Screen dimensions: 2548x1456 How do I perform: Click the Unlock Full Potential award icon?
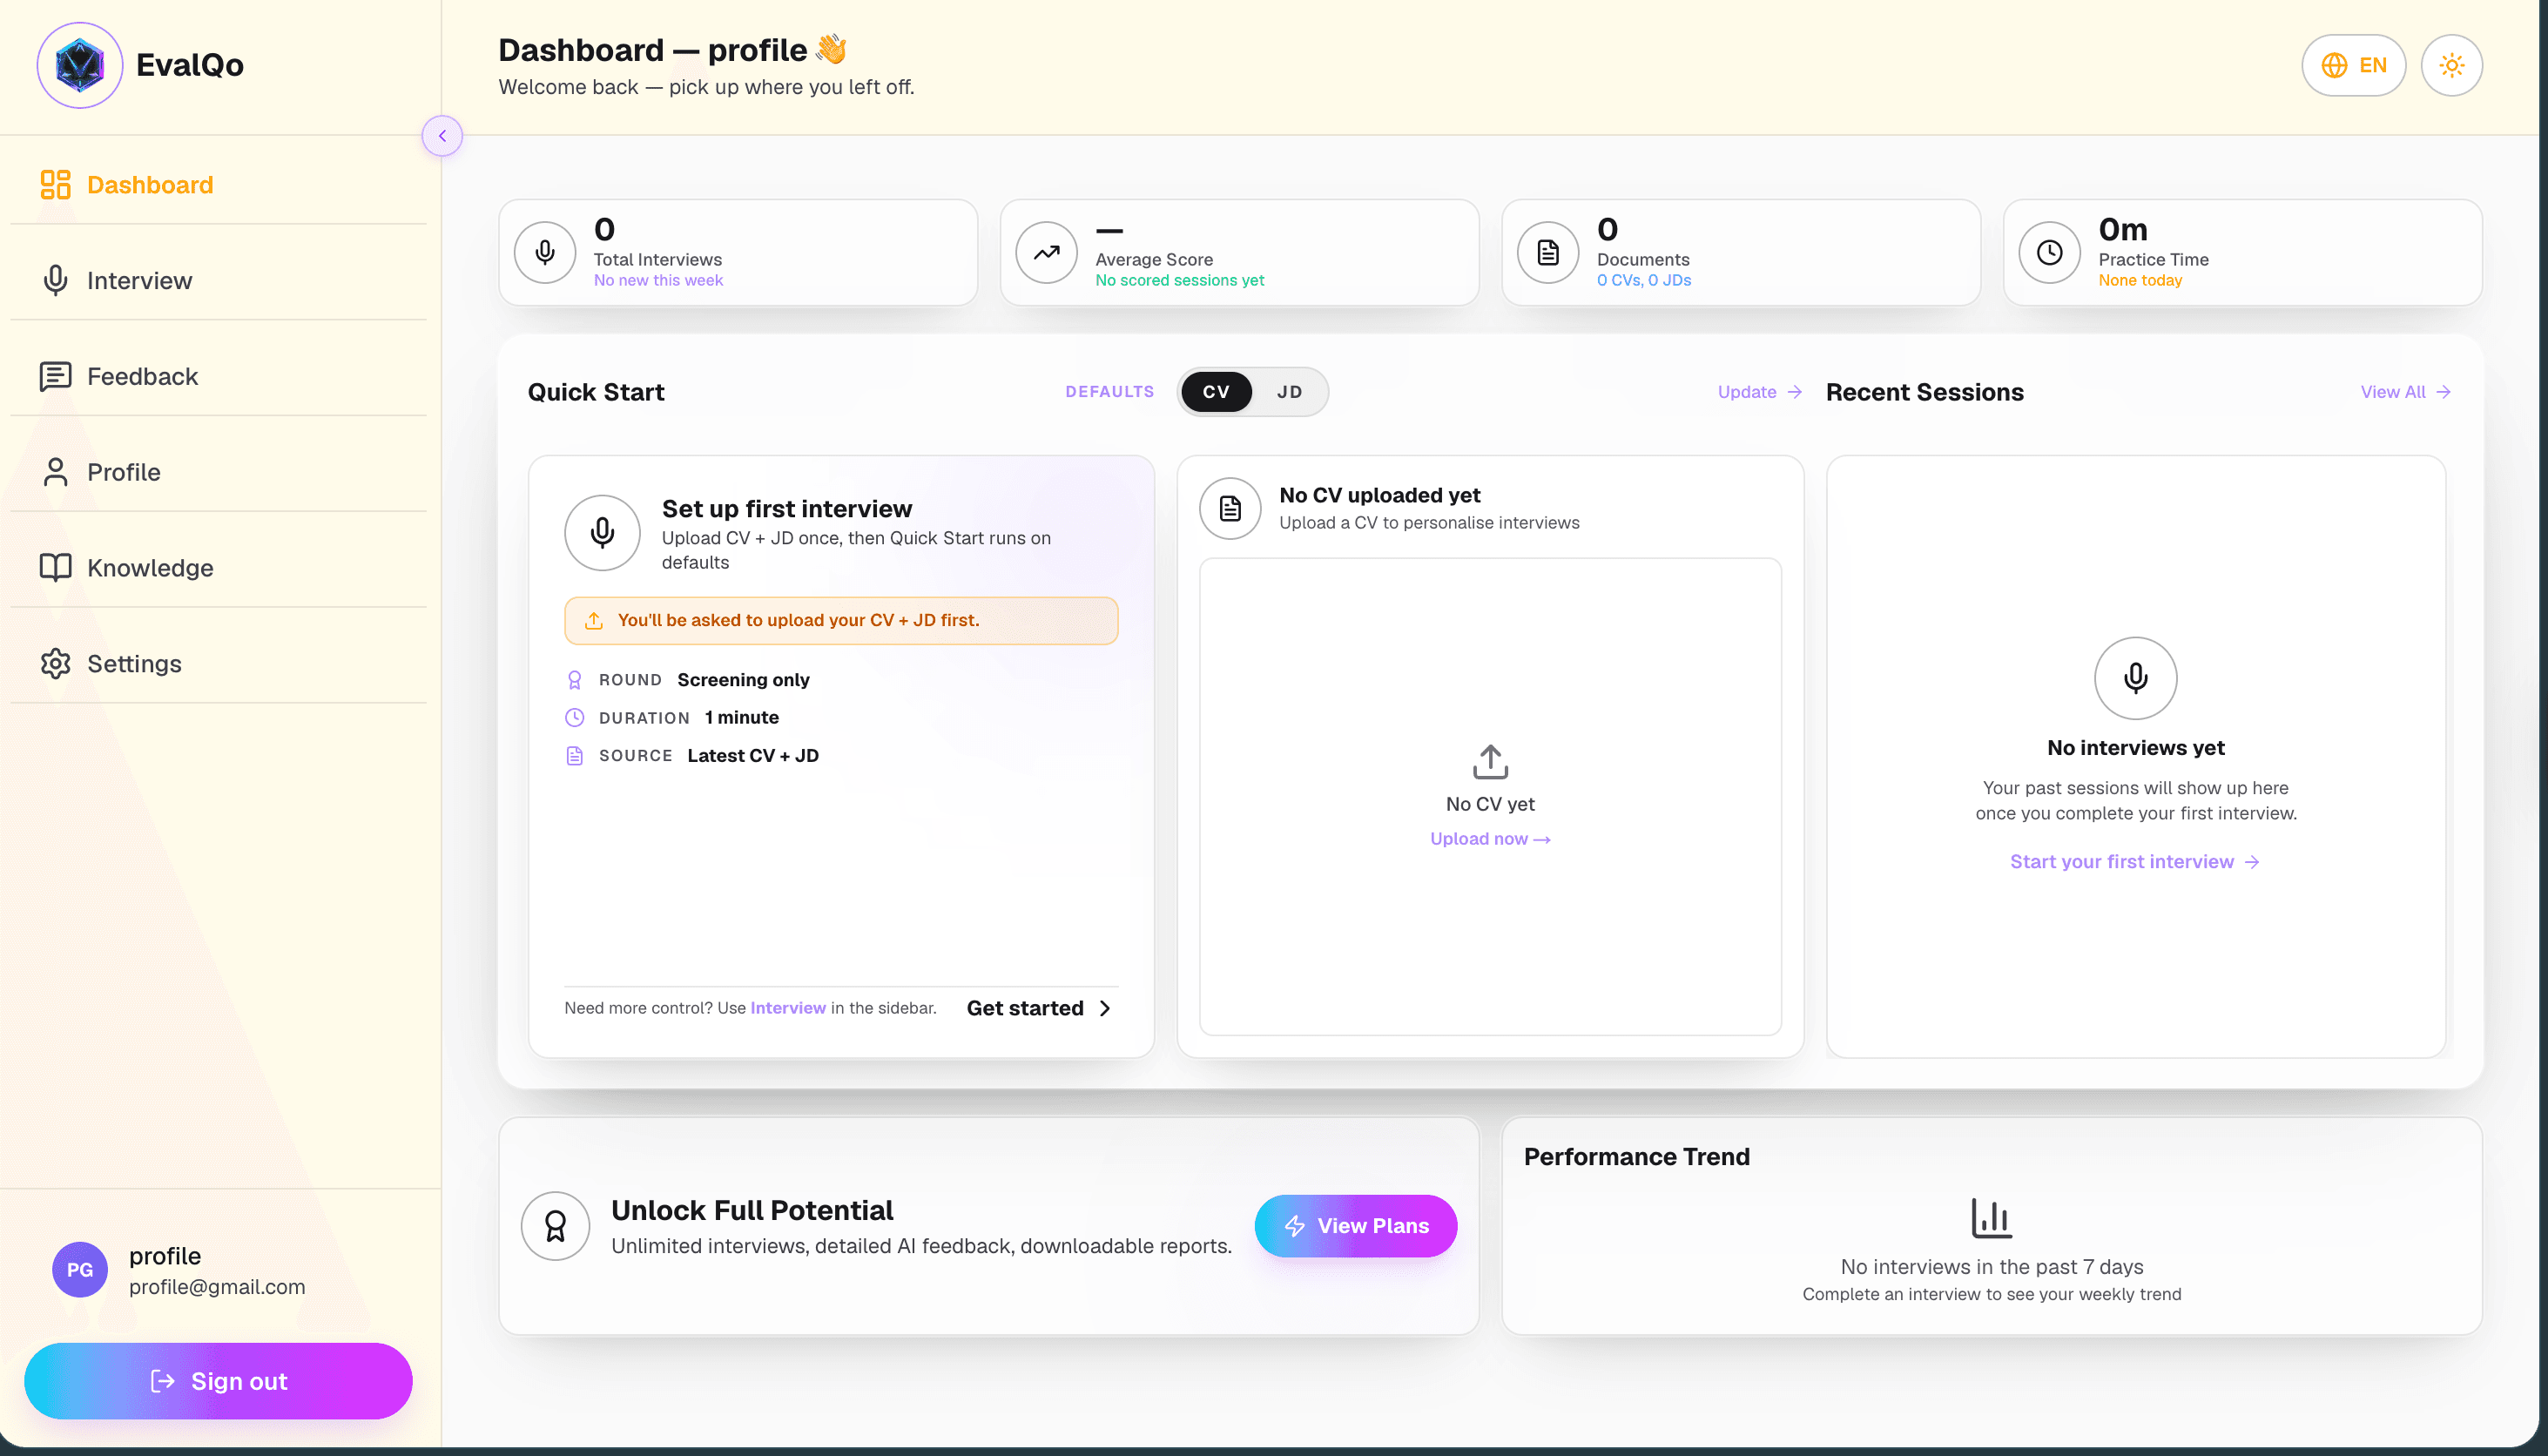pos(555,1226)
